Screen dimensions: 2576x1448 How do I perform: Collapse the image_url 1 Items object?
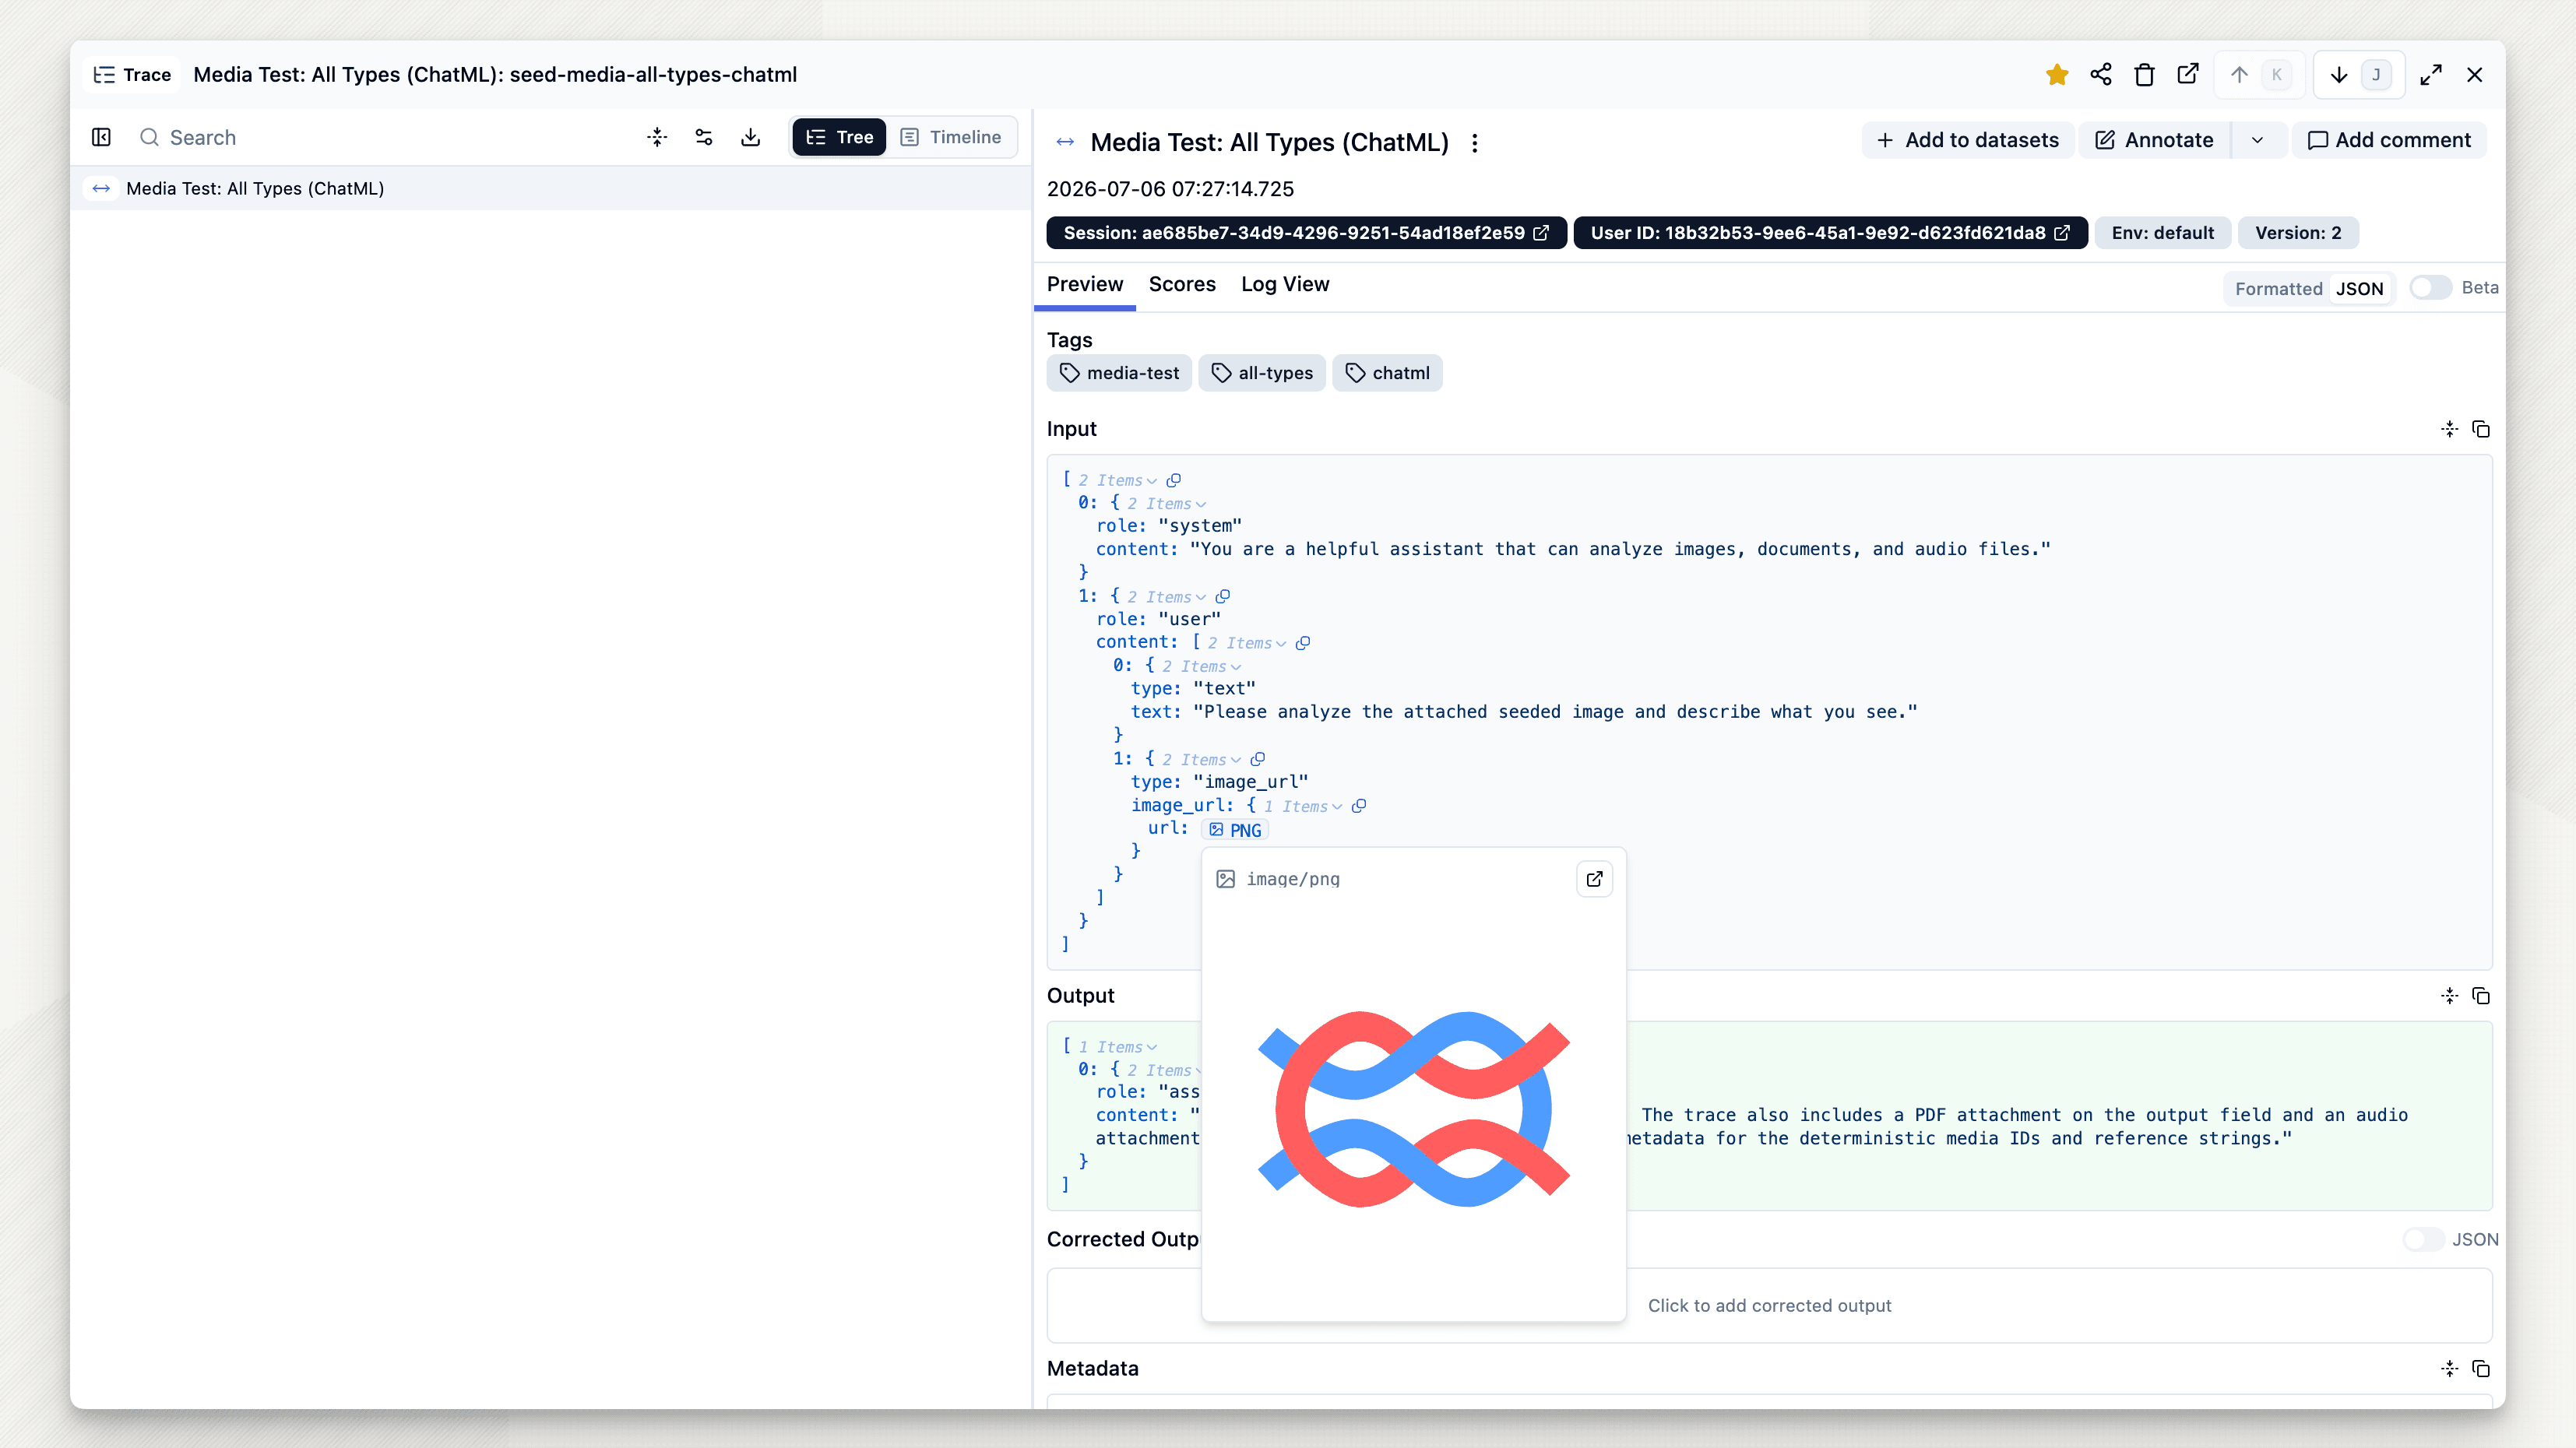pyautogui.click(x=1303, y=806)
